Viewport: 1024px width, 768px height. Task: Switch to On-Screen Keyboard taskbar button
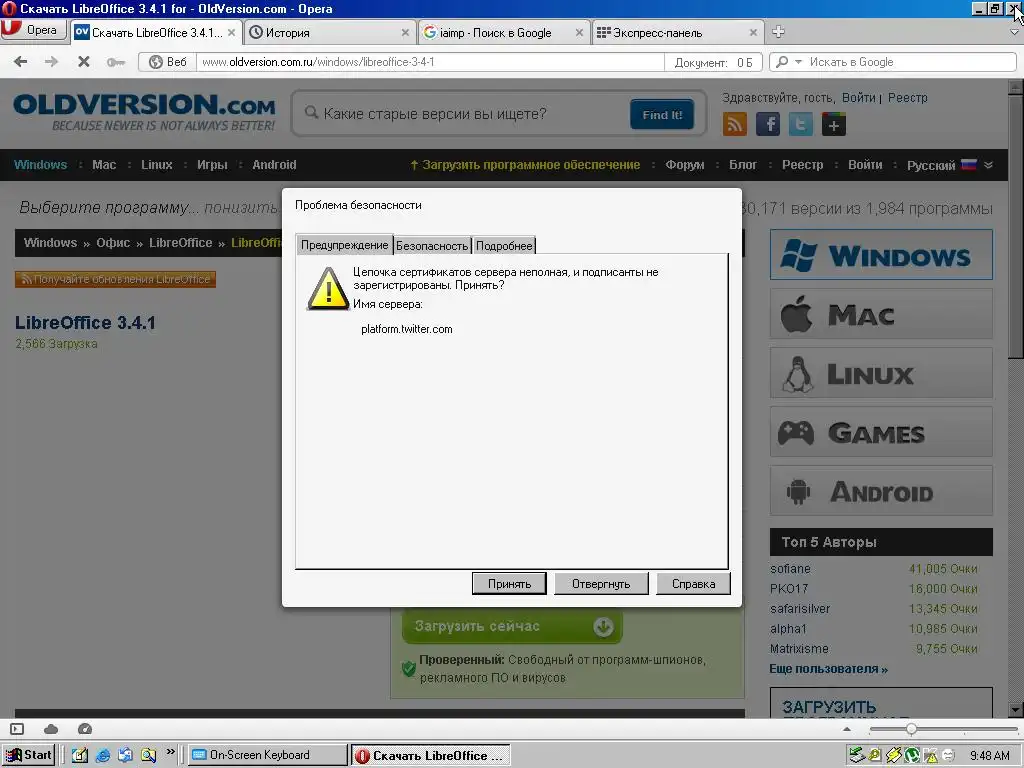coord(268,755)
